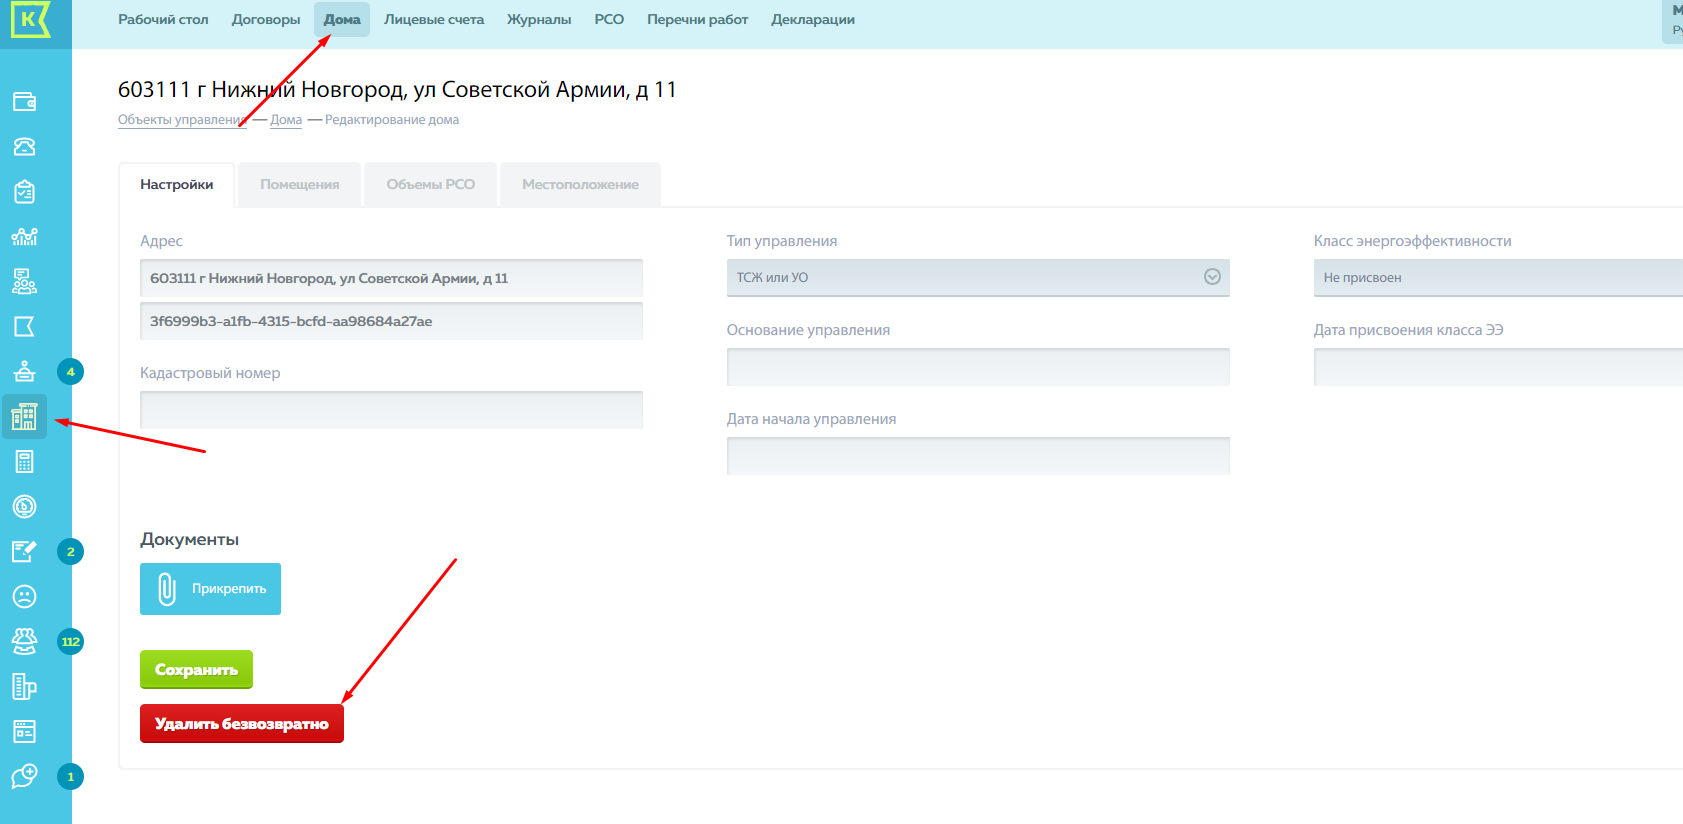Focus the Дата присвоения класса ЭЭ field
The image size is (1683, 824).
tap(1498, 367)
